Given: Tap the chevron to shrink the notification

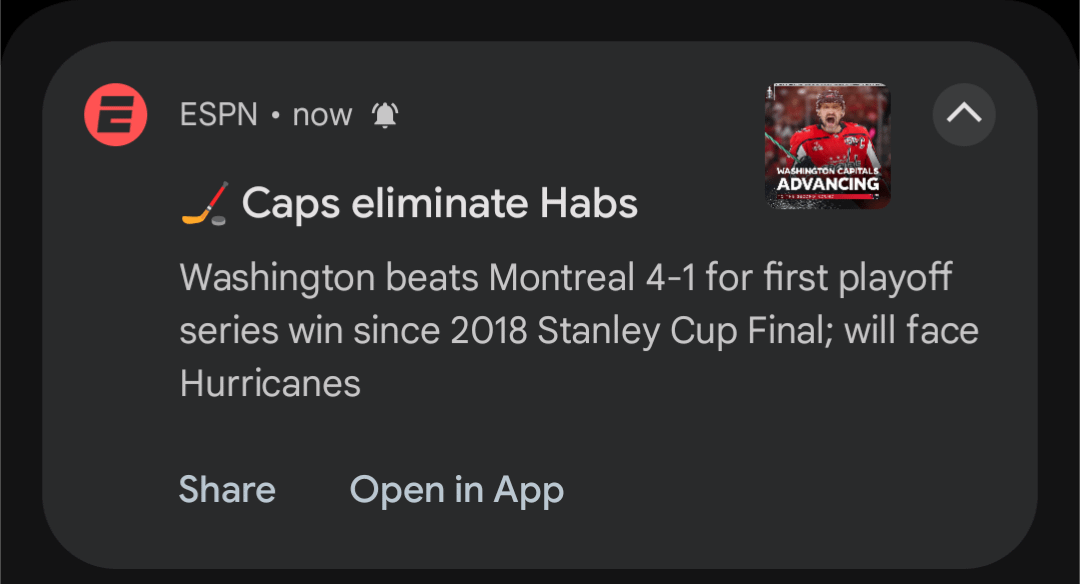Looking at the screenshot, I should (x=962, y=114).
